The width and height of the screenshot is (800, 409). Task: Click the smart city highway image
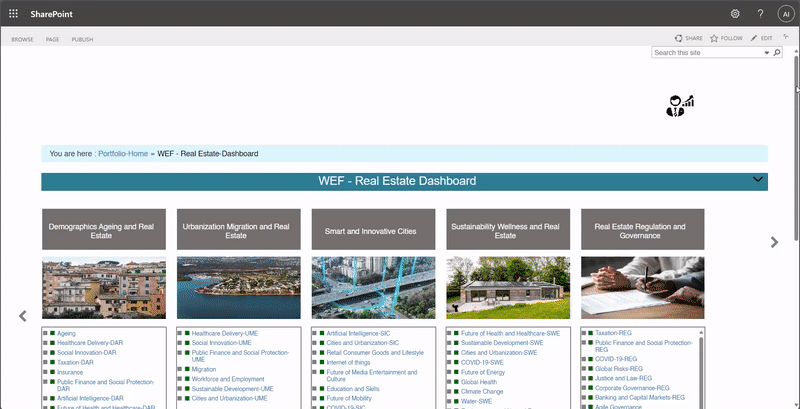[x=373, y=288]
